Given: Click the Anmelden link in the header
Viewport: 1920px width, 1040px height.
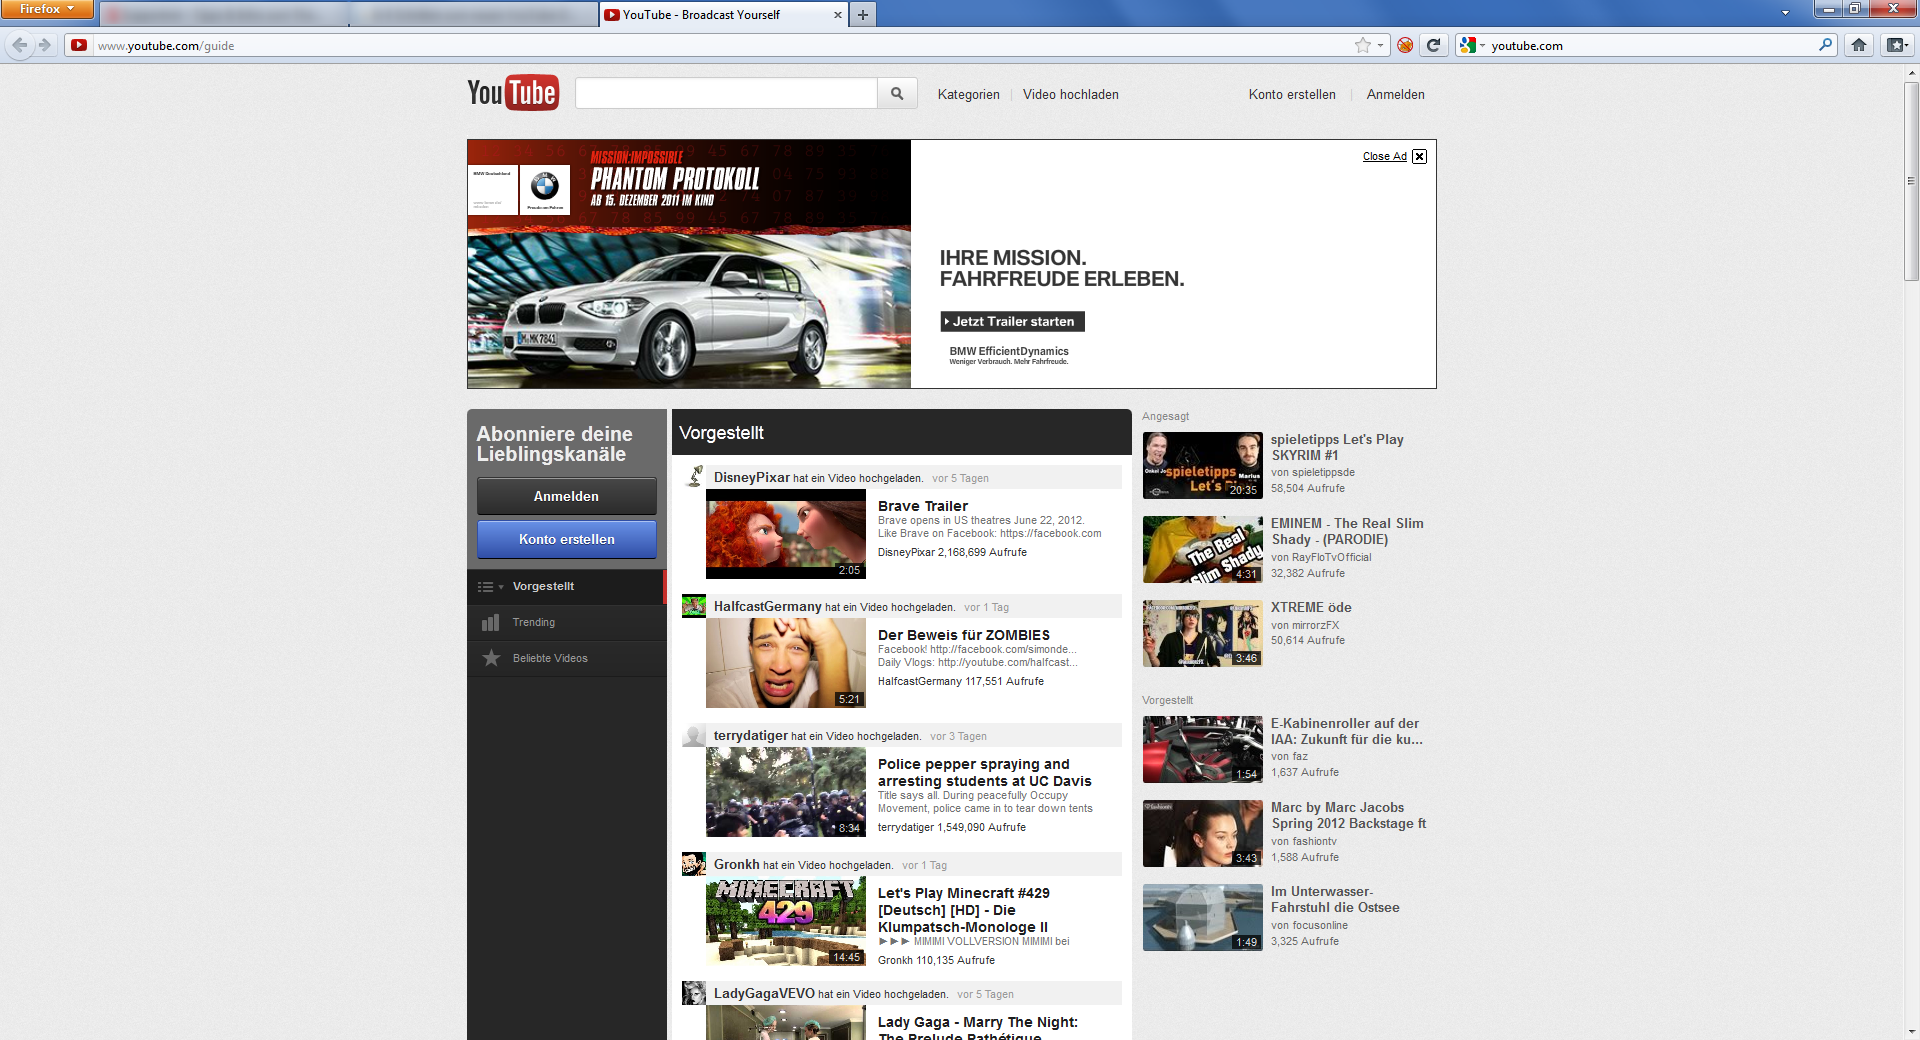Looking at the screenshot, I should click(1395, 94).
